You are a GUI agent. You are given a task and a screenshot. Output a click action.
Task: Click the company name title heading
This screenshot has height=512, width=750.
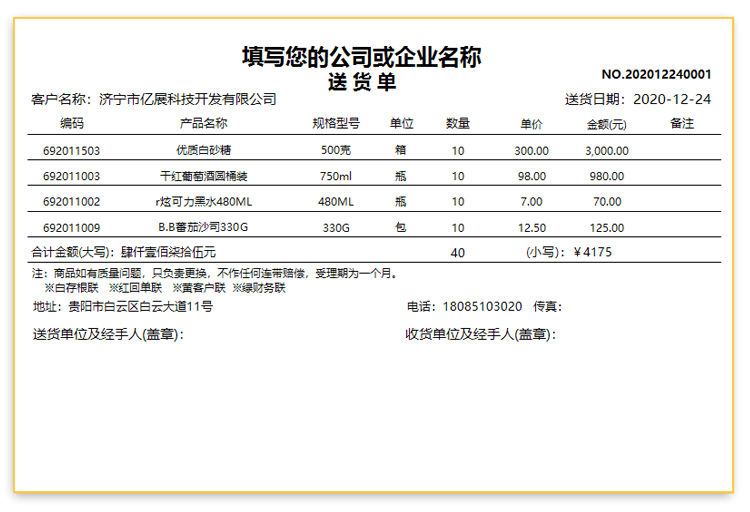click(x=362, y=57)
